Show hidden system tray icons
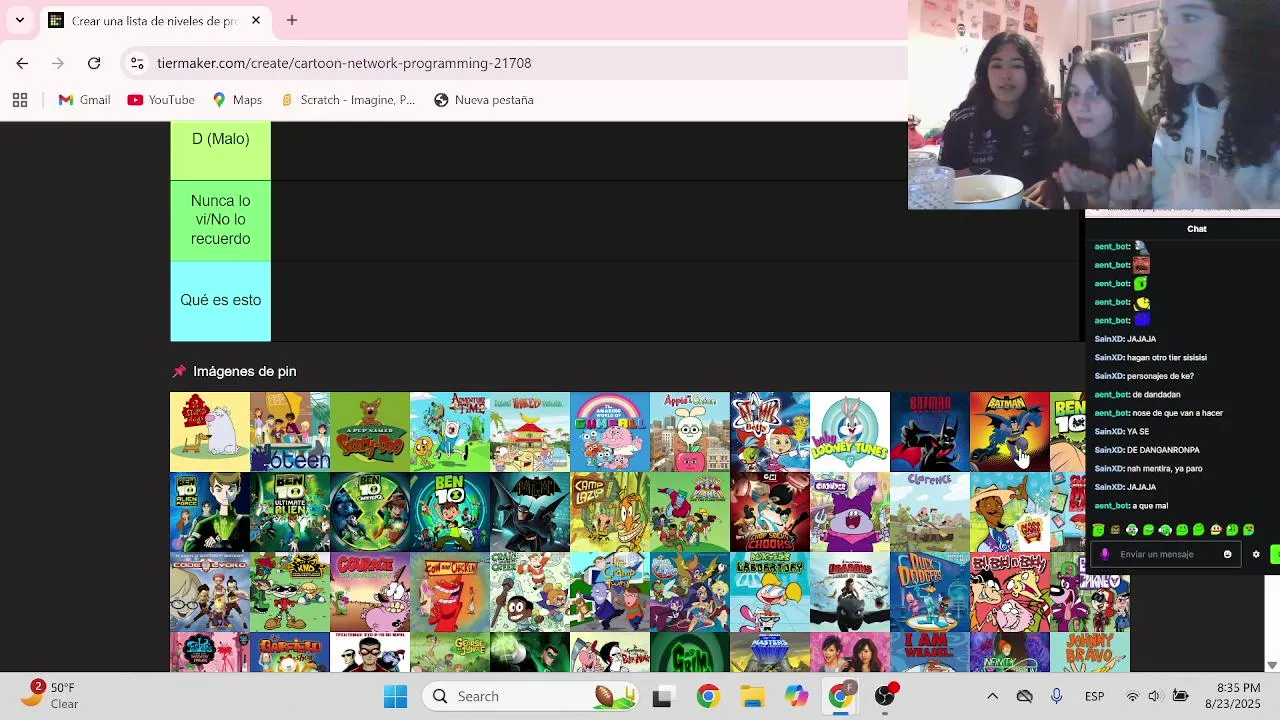The height and width of the screenshot is (720, 1280). [992, 696]
